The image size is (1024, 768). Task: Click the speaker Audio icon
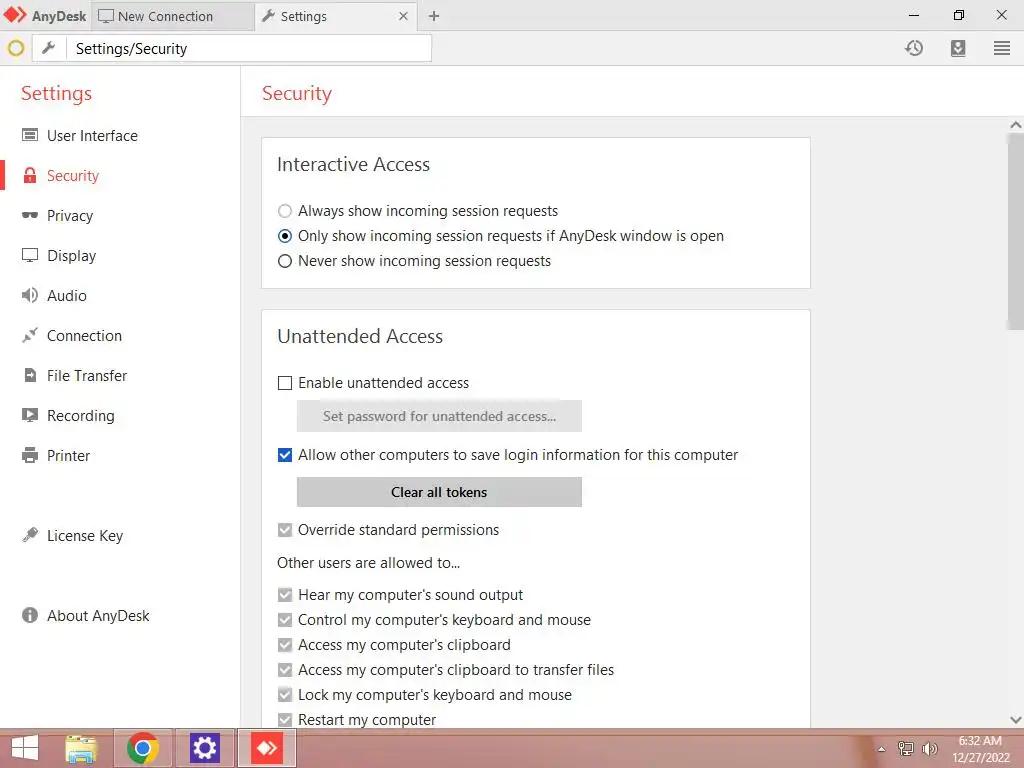(x=30, y=295)
